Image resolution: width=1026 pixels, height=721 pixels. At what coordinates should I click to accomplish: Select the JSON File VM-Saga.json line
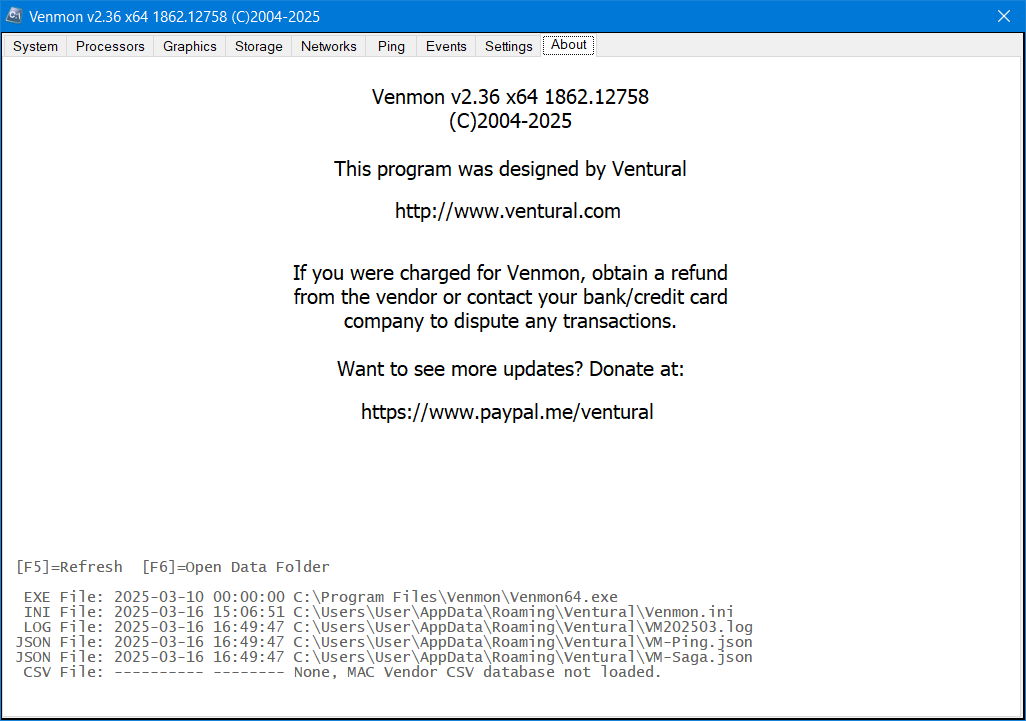[x=384, y=657]
